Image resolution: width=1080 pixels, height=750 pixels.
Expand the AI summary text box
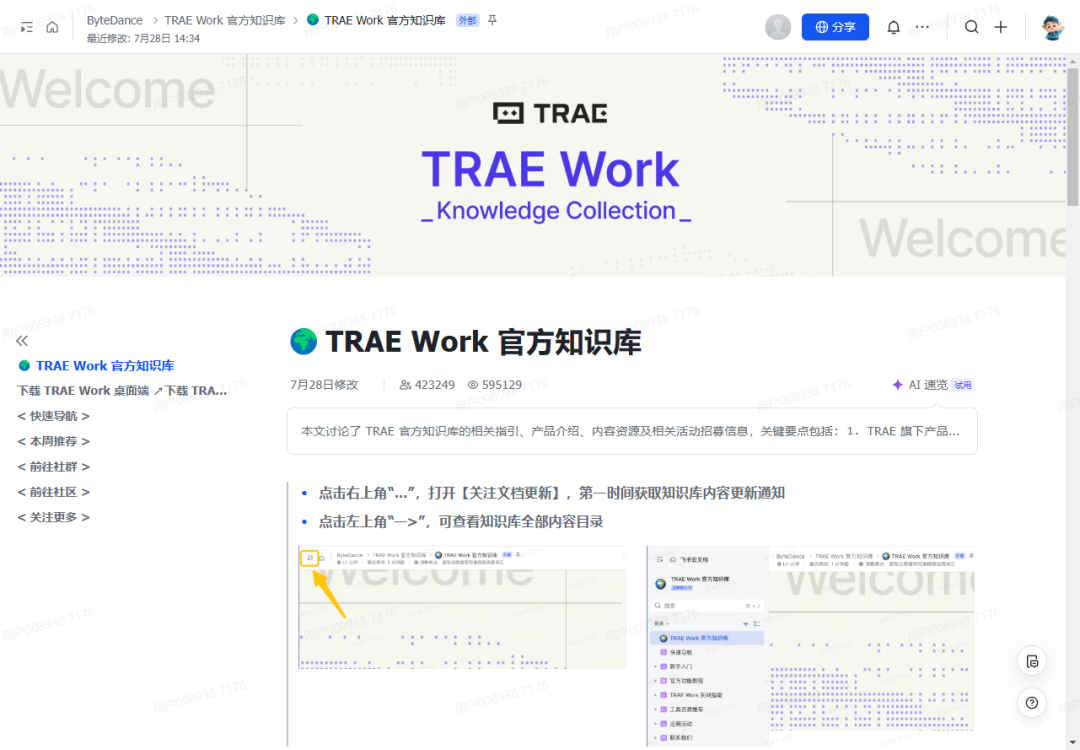pos(632,431)
